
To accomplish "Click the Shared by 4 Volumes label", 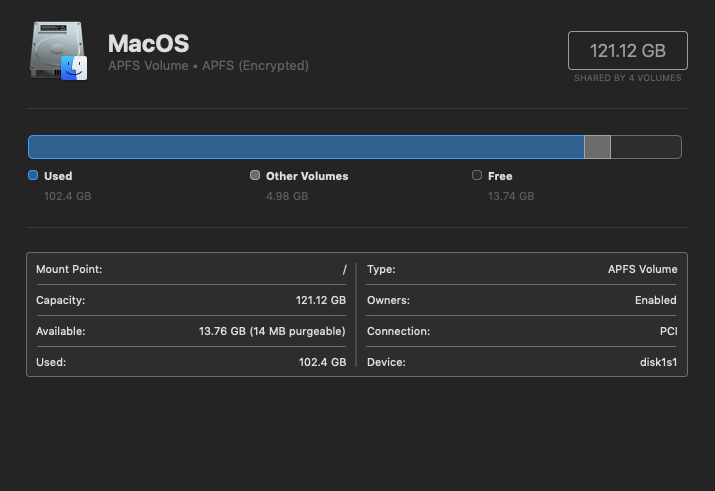I will pos(627,78).
